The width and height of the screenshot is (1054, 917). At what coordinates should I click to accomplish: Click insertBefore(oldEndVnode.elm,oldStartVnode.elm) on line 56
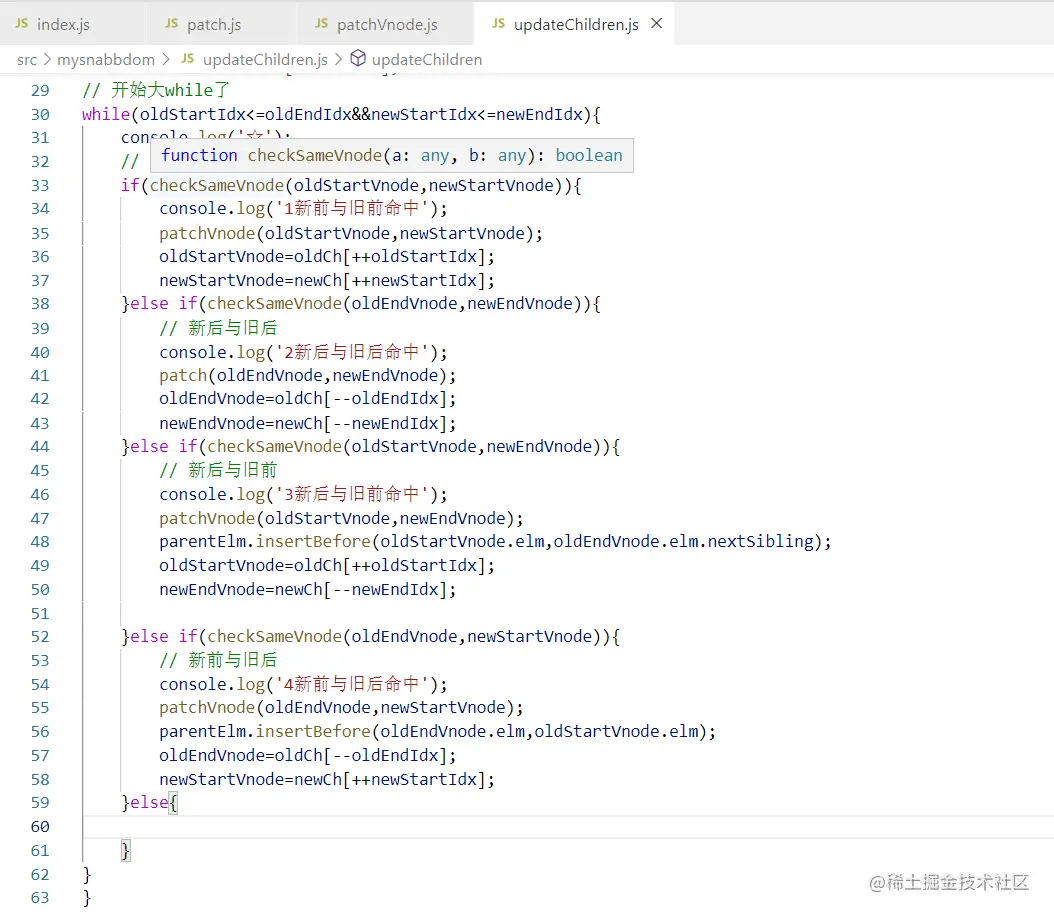point(438,731)
